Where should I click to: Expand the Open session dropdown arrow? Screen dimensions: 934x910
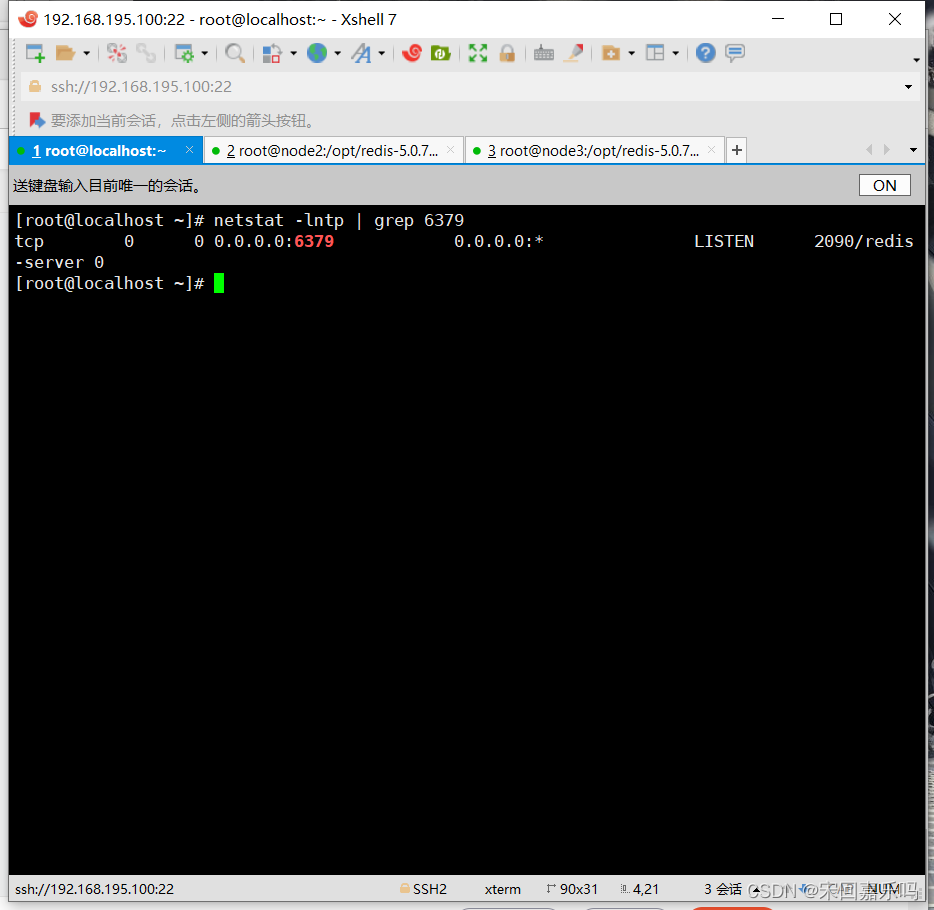tap(86, 54)
